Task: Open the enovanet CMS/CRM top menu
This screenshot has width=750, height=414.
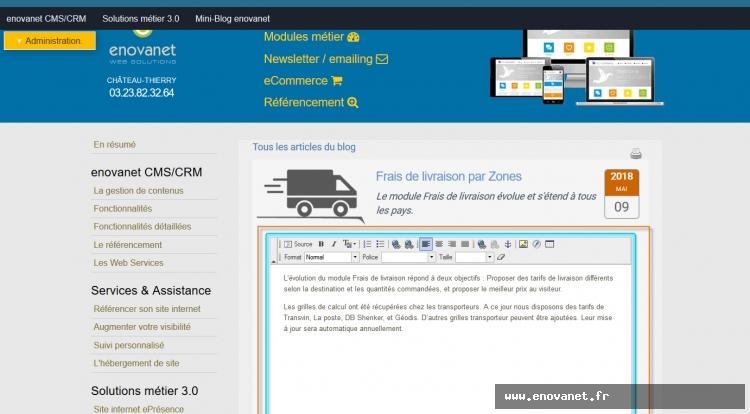Action: coord(46,19)
